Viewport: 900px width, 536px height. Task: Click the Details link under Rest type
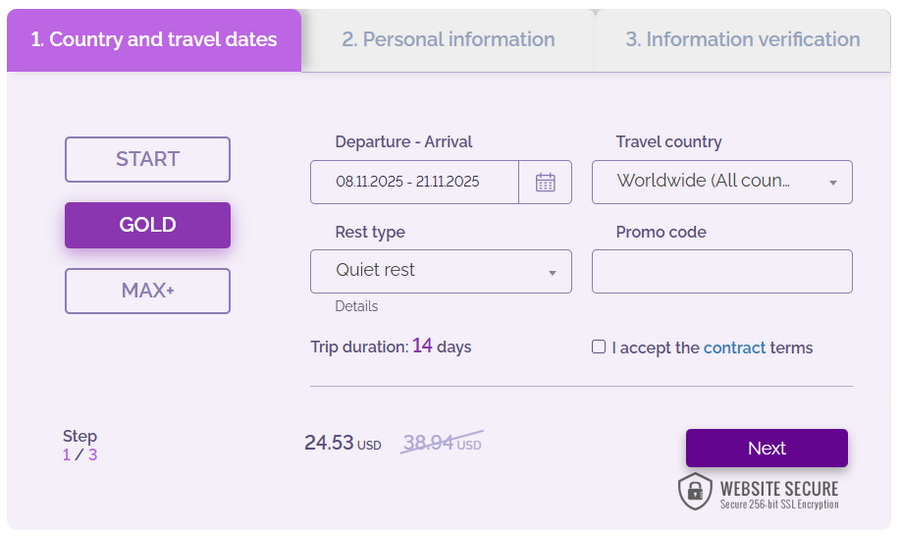click(357, 306)
